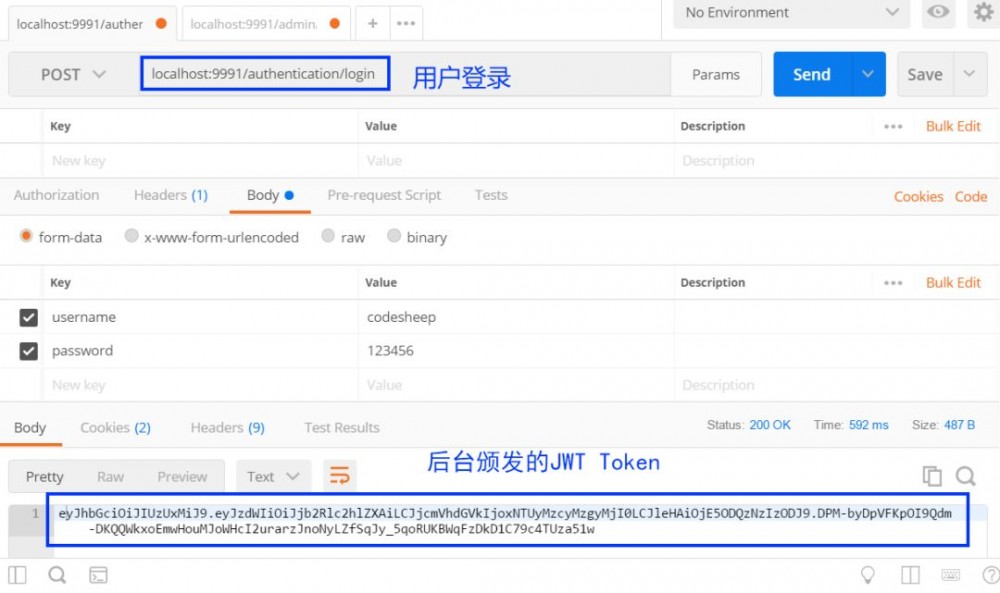Open the Code link for this request
Screen dimensions: 1000x593
coord(970,196)
